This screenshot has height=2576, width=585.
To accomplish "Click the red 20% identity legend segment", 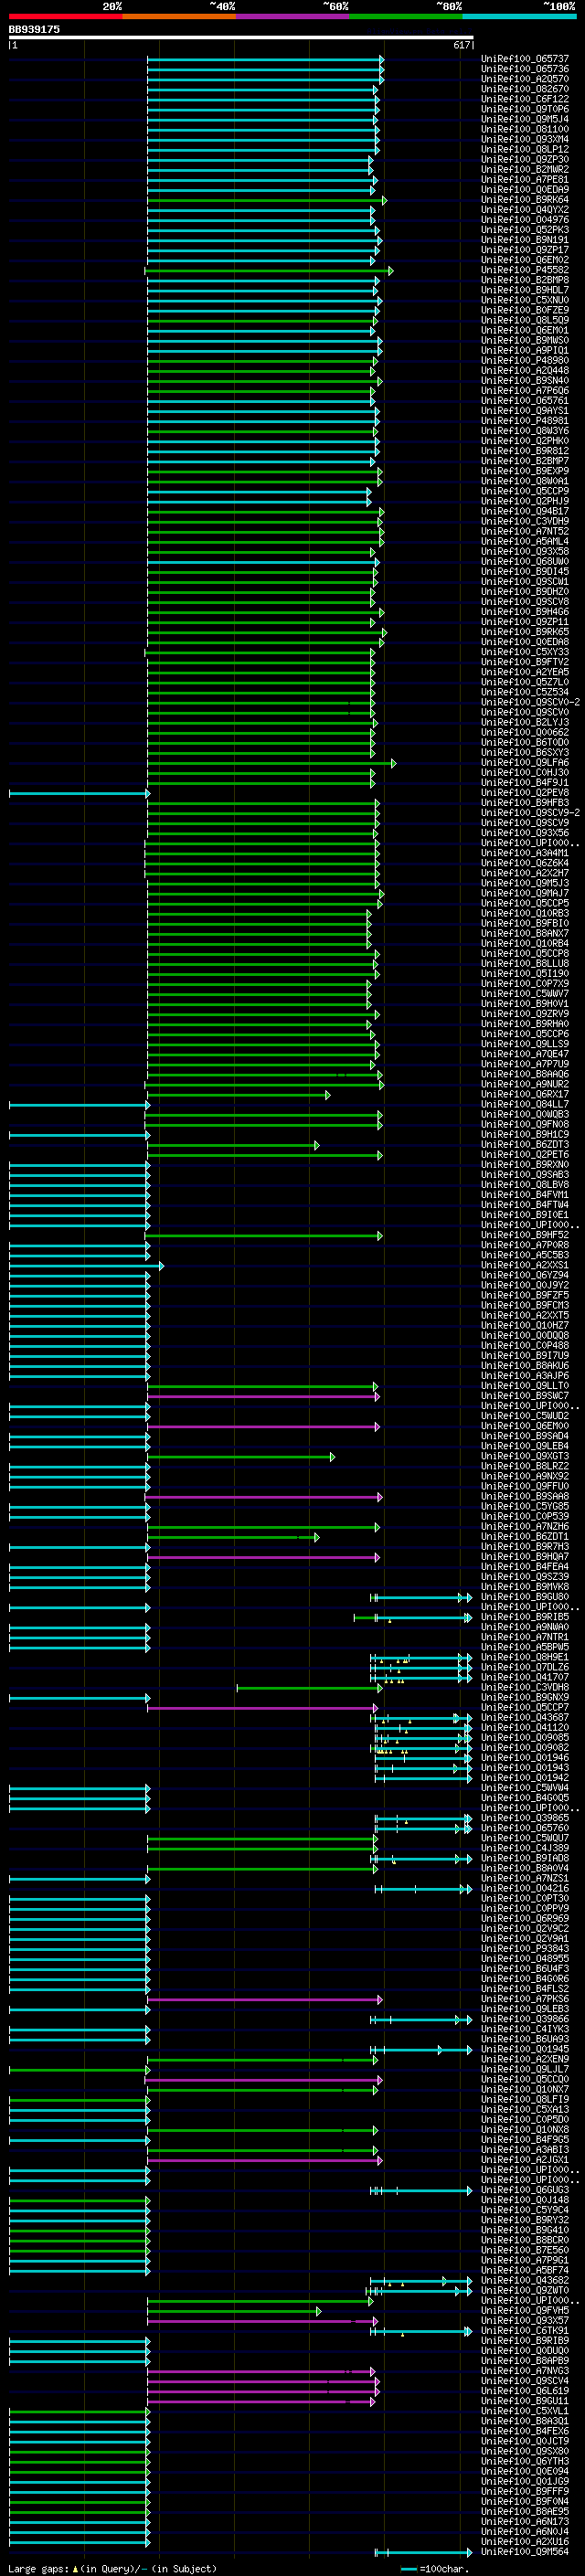I will [x=65, y=16].
